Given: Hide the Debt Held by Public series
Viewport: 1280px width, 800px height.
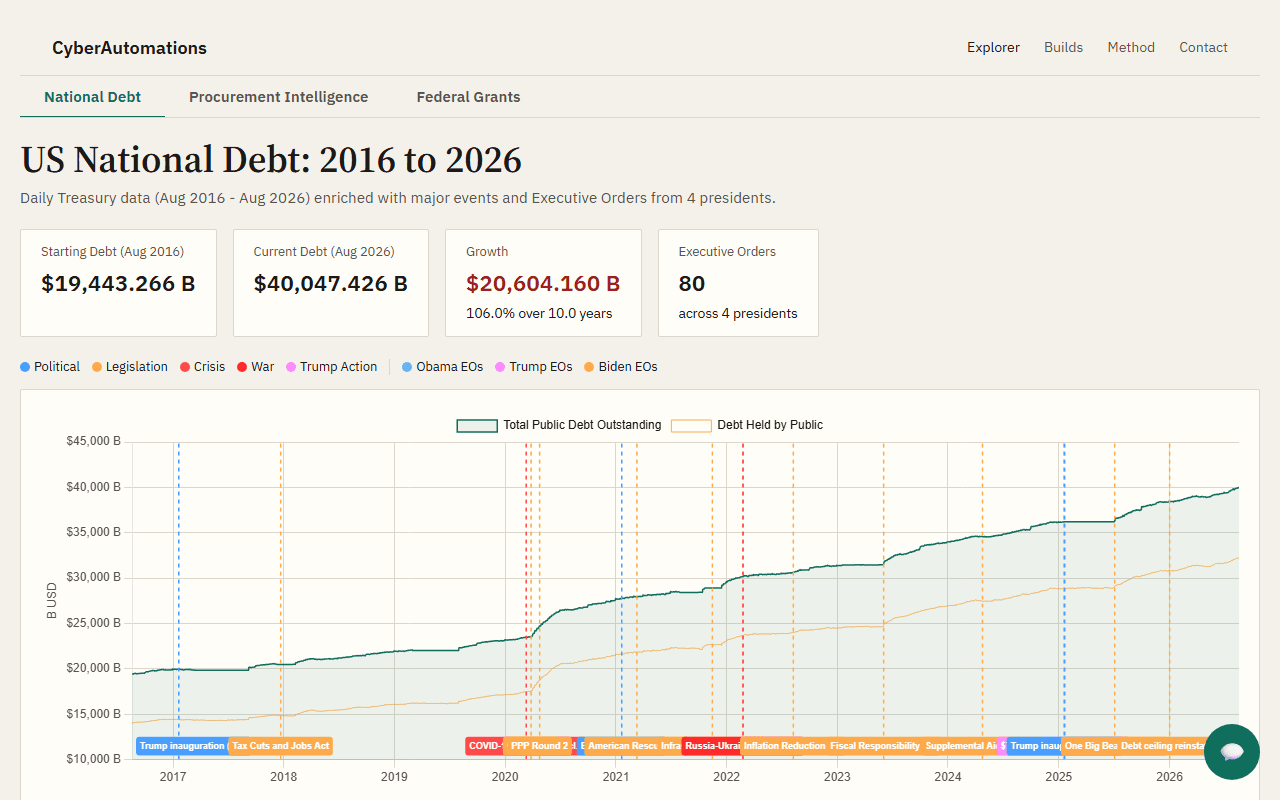Looking at the screenshot, I should click(747, 425).
